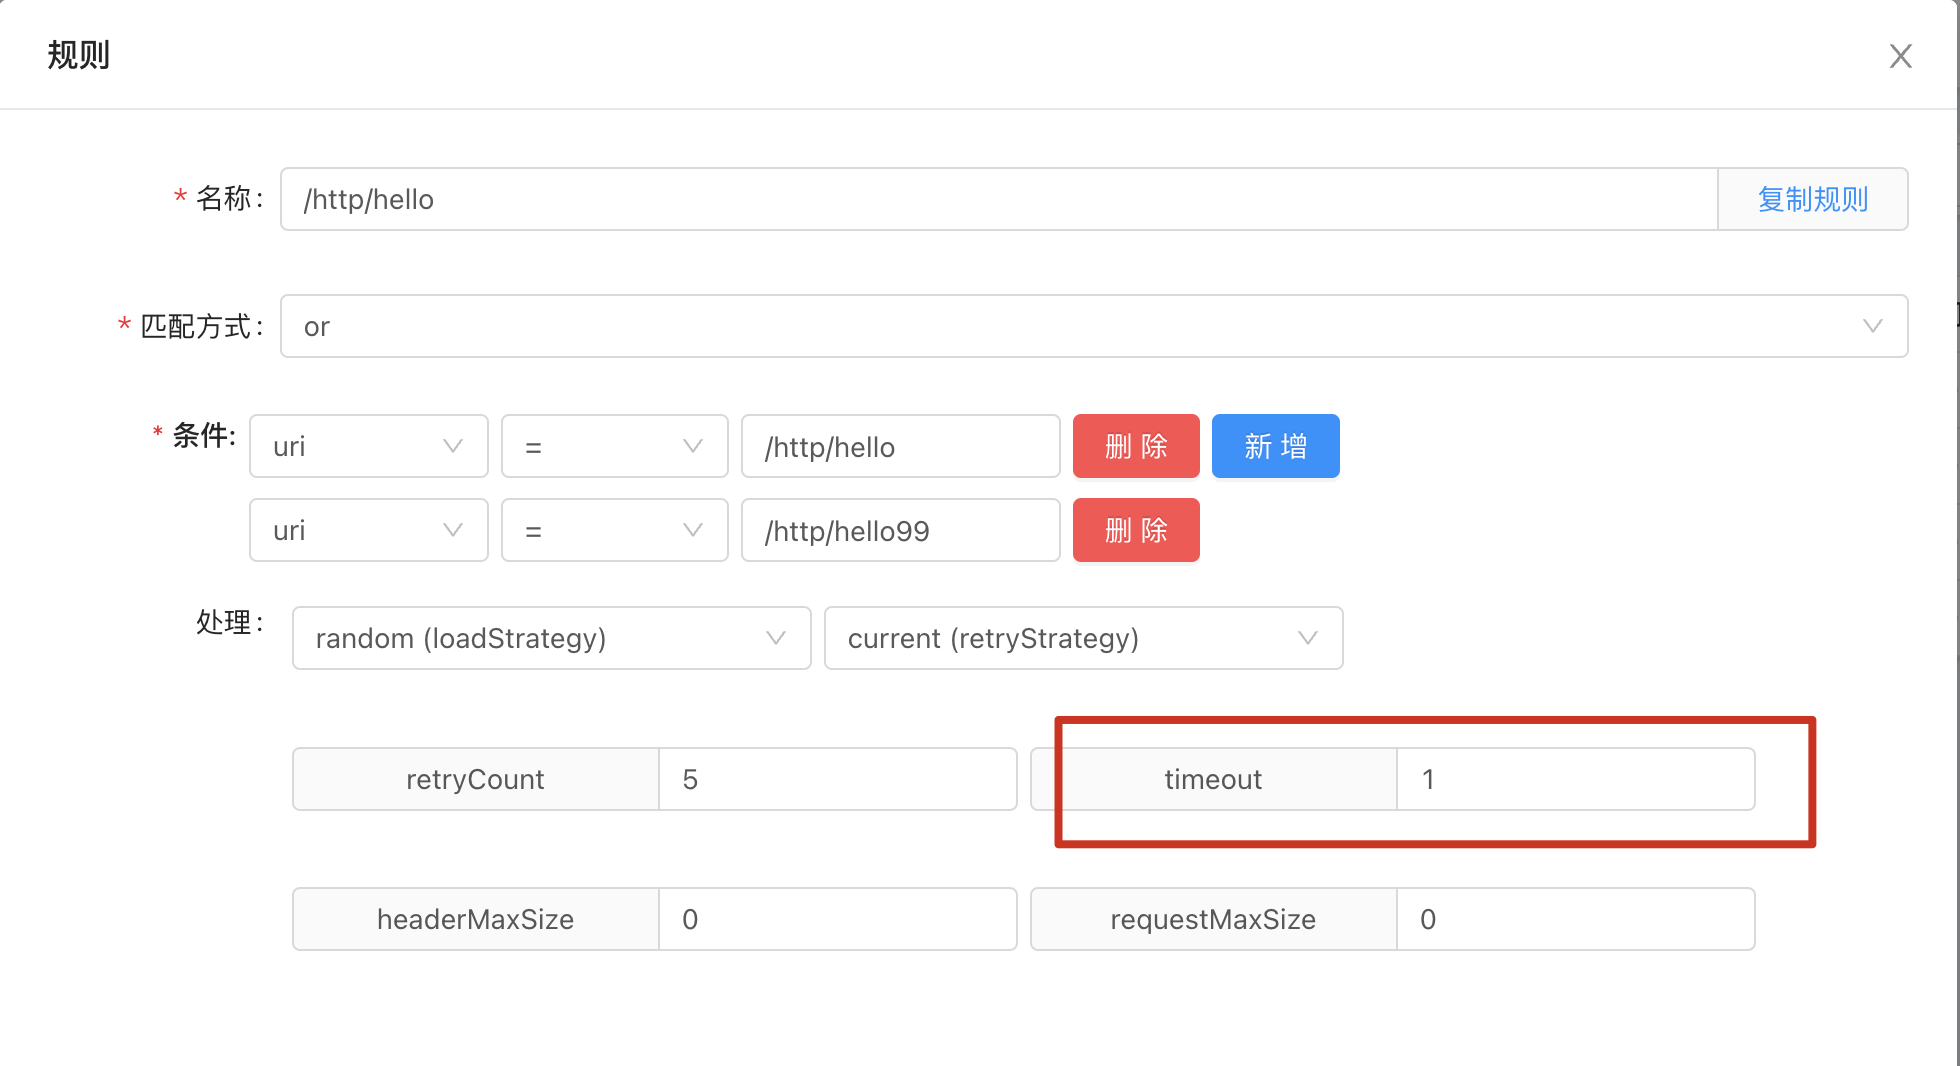Close the 规则 dialog with X icon

pyautogui.click(x=1900, y=56)
